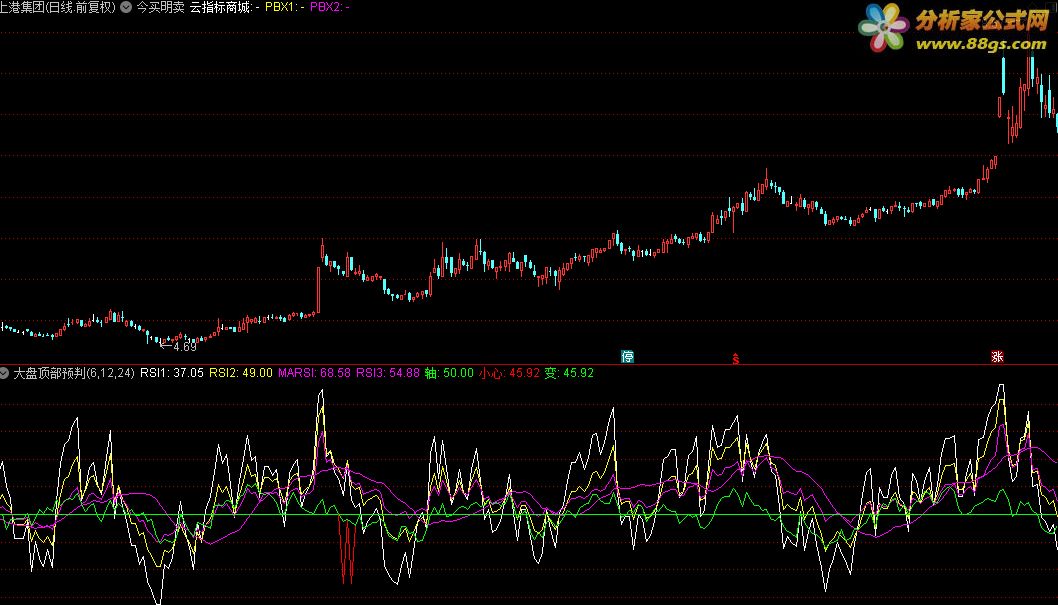
Task: Click the green 轴 50.00 label
Action: 449,373
